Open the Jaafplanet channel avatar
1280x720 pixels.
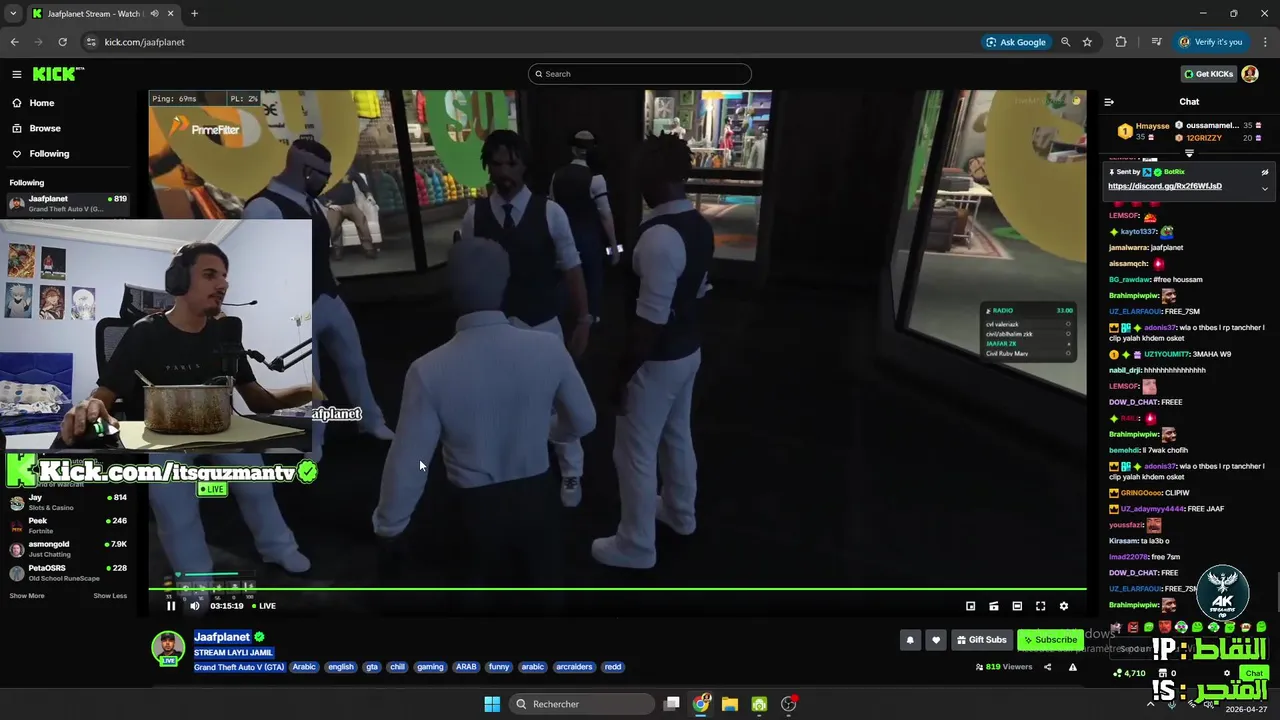tap(168, 647)
